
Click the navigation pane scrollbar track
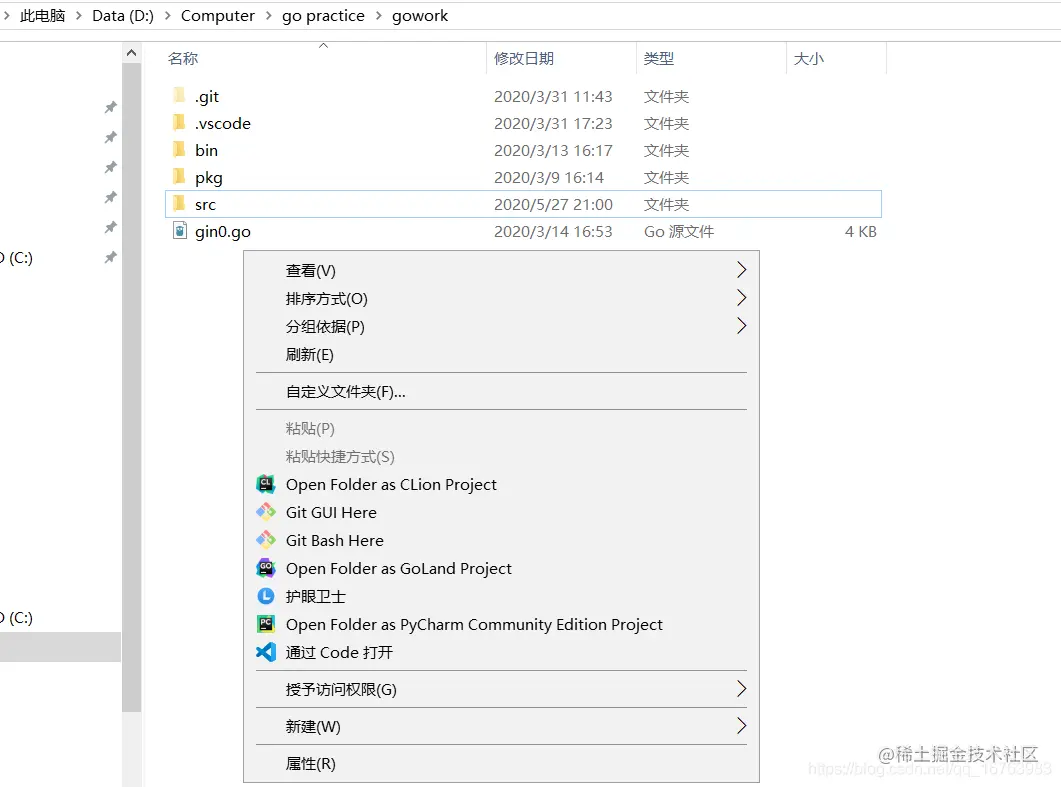(x=131, y=748)
